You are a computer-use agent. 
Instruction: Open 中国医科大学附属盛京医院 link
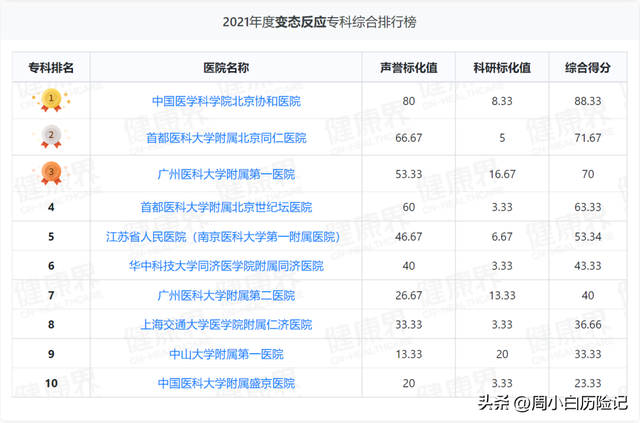226,383
